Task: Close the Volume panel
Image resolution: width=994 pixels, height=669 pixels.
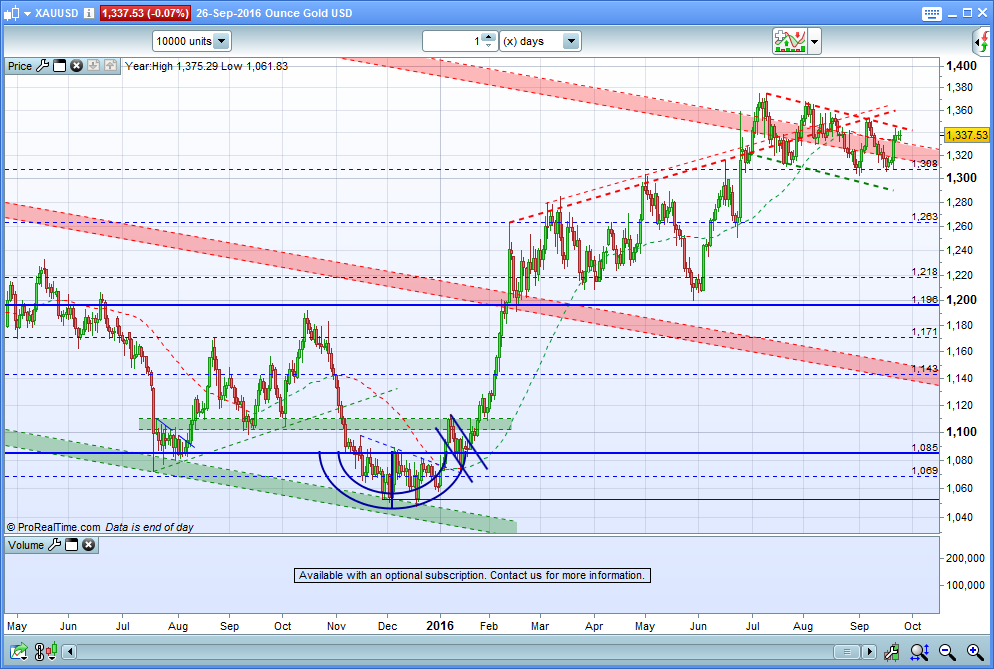Action: [x=88, y=545]
